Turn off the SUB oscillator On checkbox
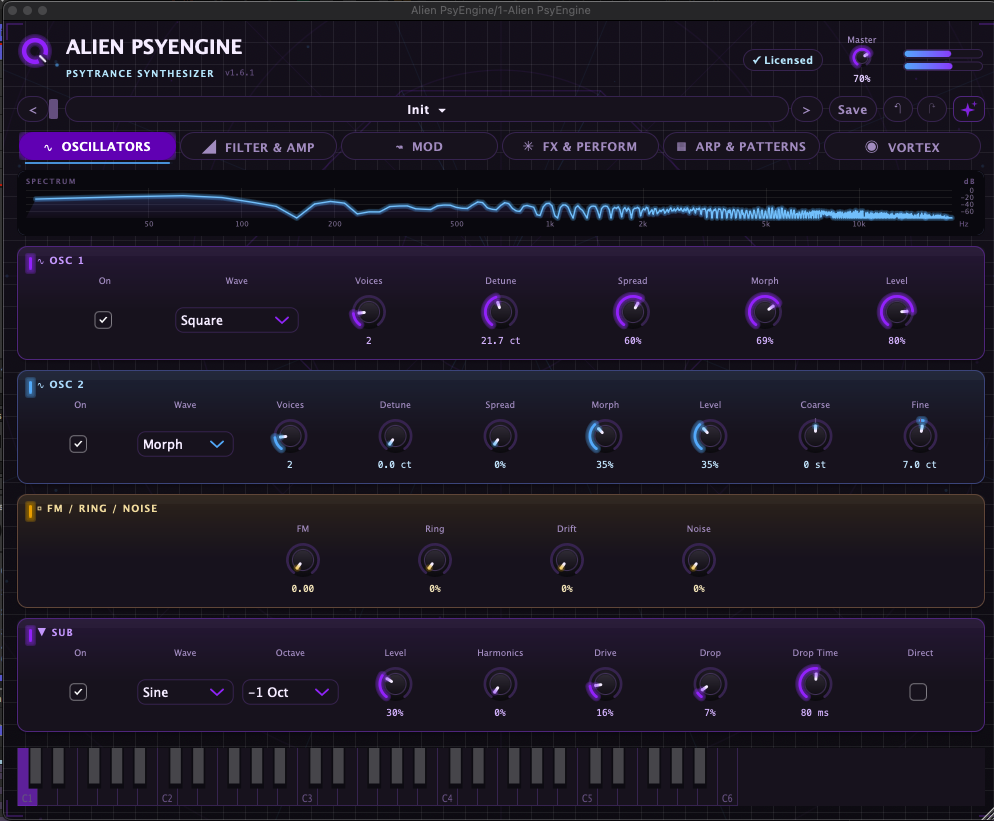The height and width of the screenshot is (821, 994). coord(78,692)
